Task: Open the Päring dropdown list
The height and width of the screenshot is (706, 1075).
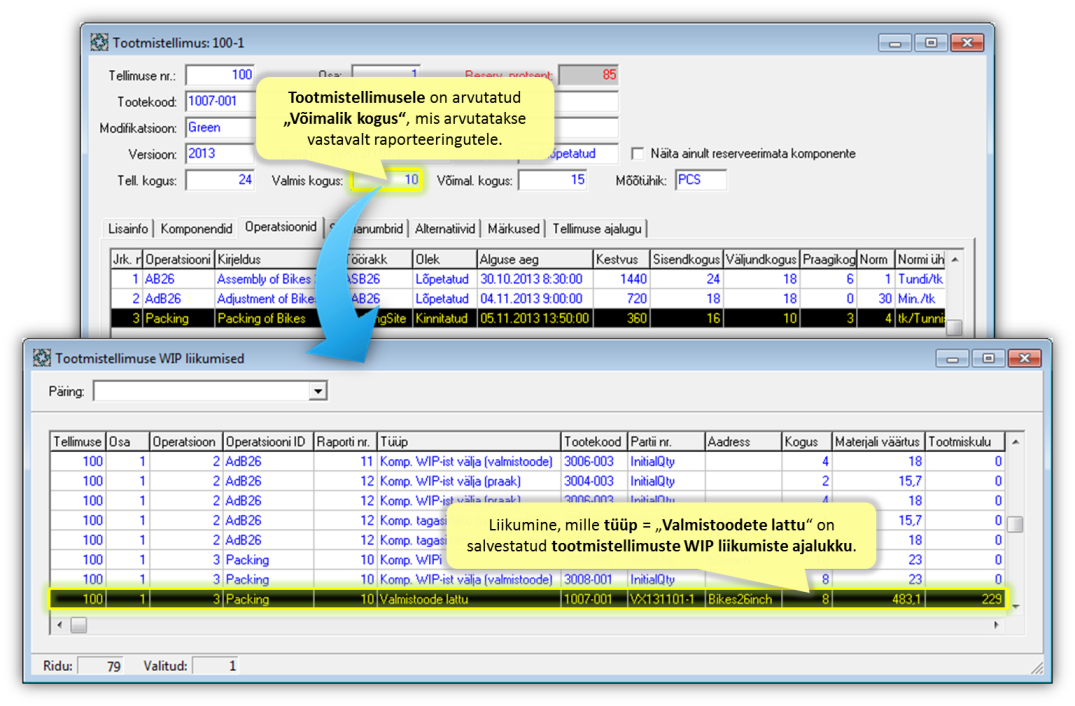Action: 317,391
